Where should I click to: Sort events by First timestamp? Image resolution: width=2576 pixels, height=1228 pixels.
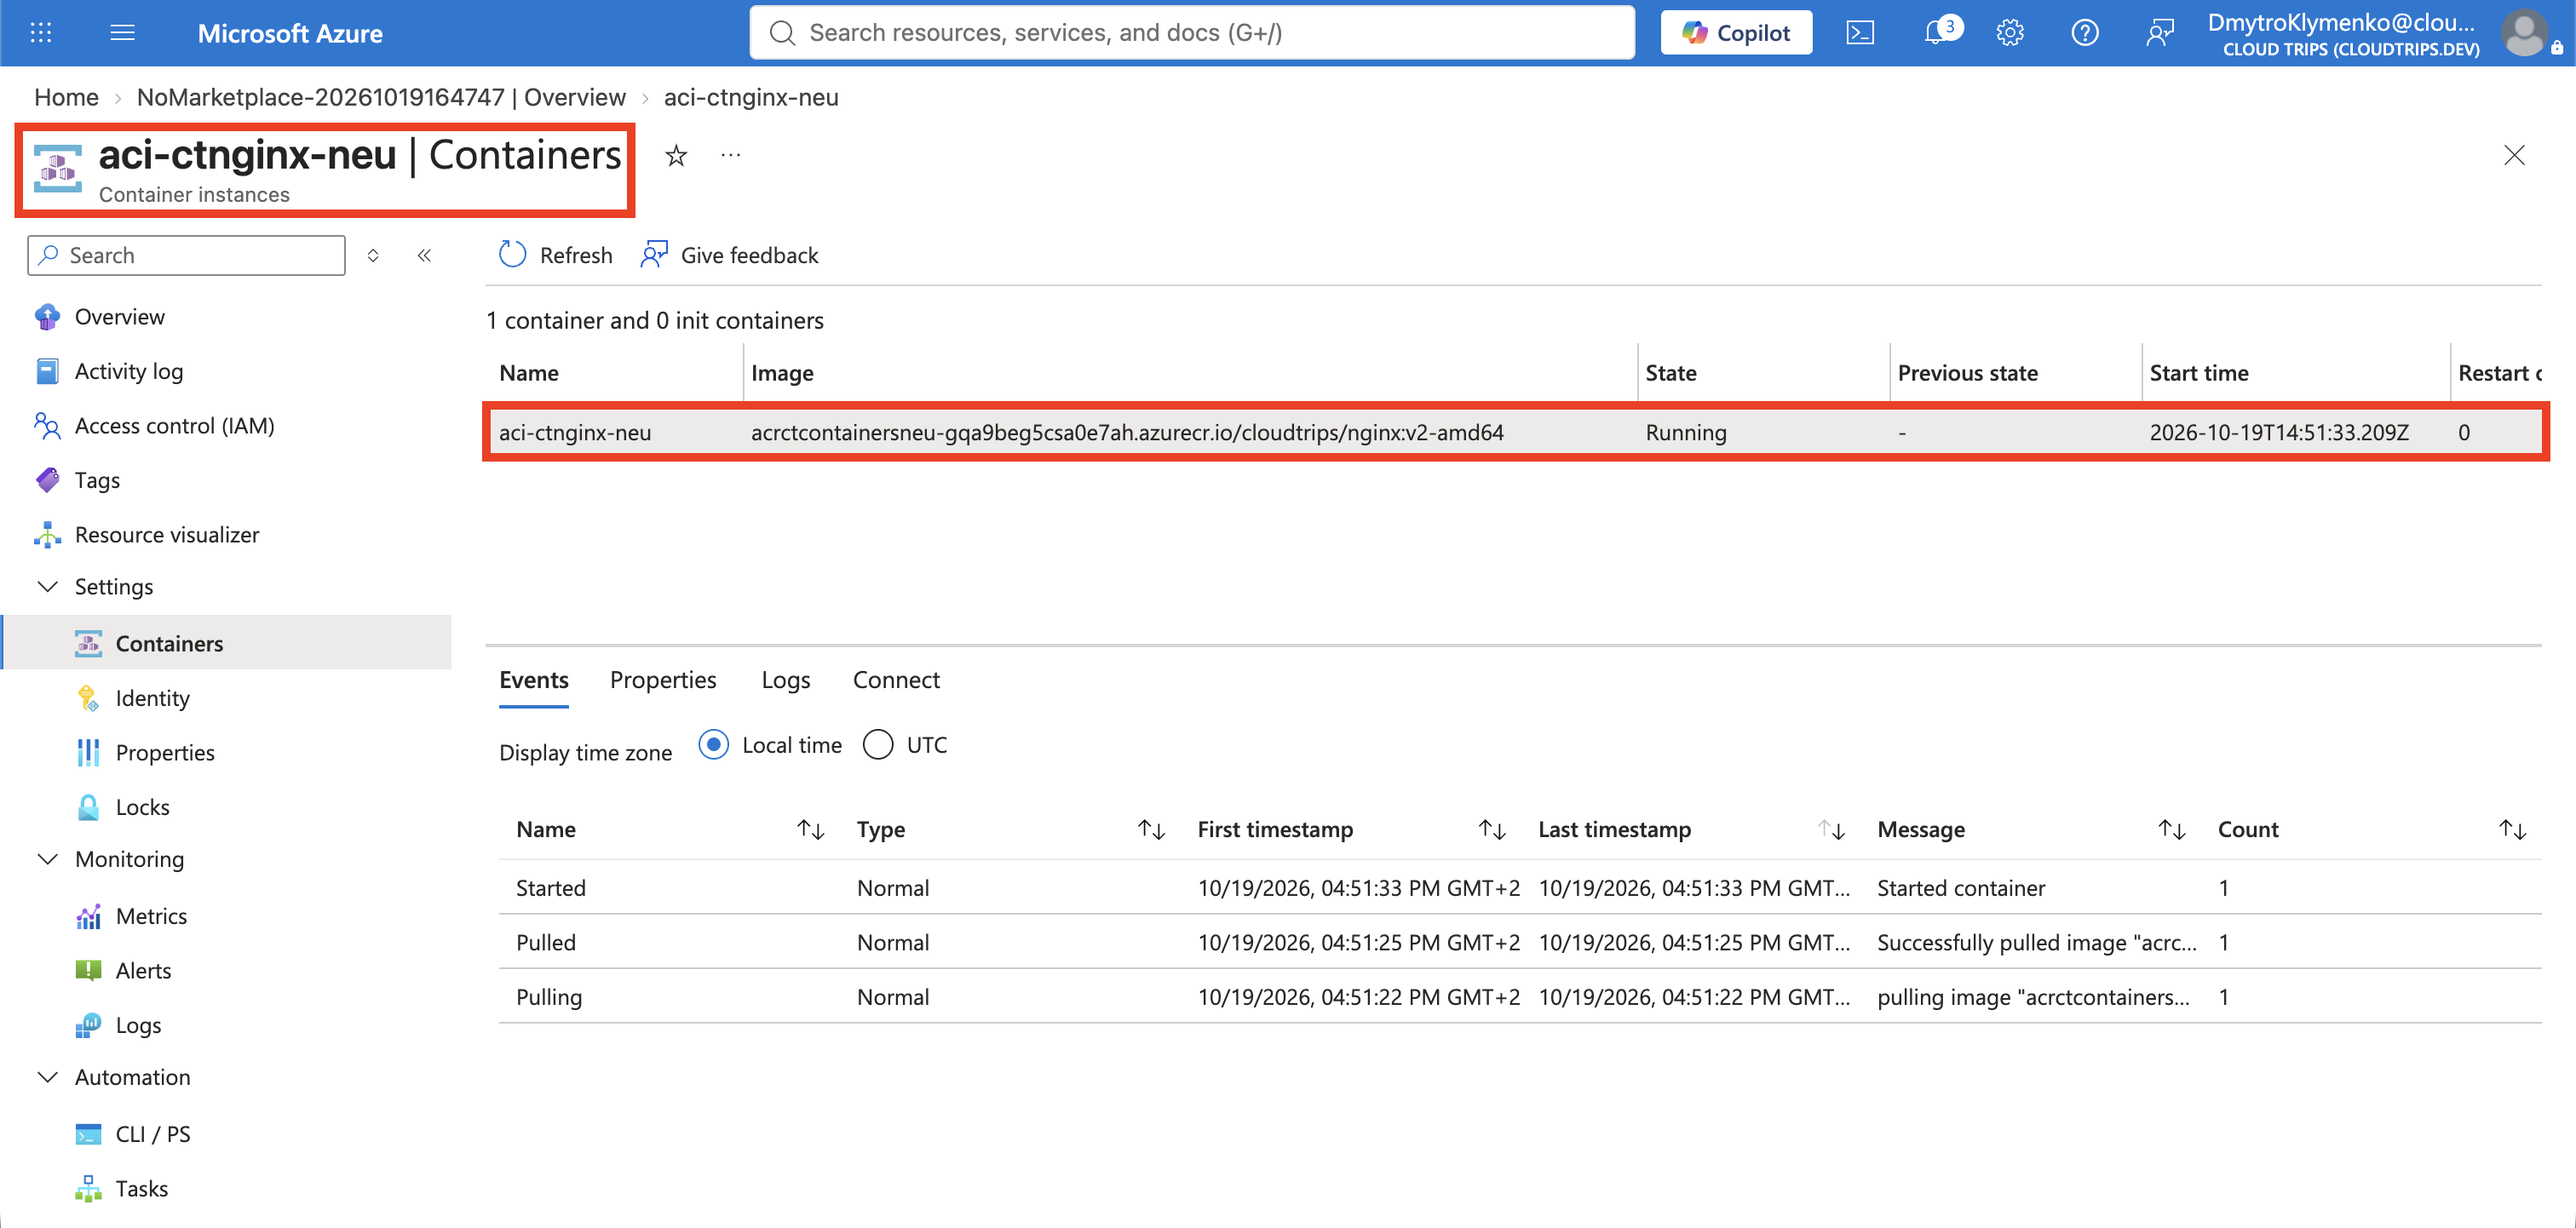click(1492, 829)
